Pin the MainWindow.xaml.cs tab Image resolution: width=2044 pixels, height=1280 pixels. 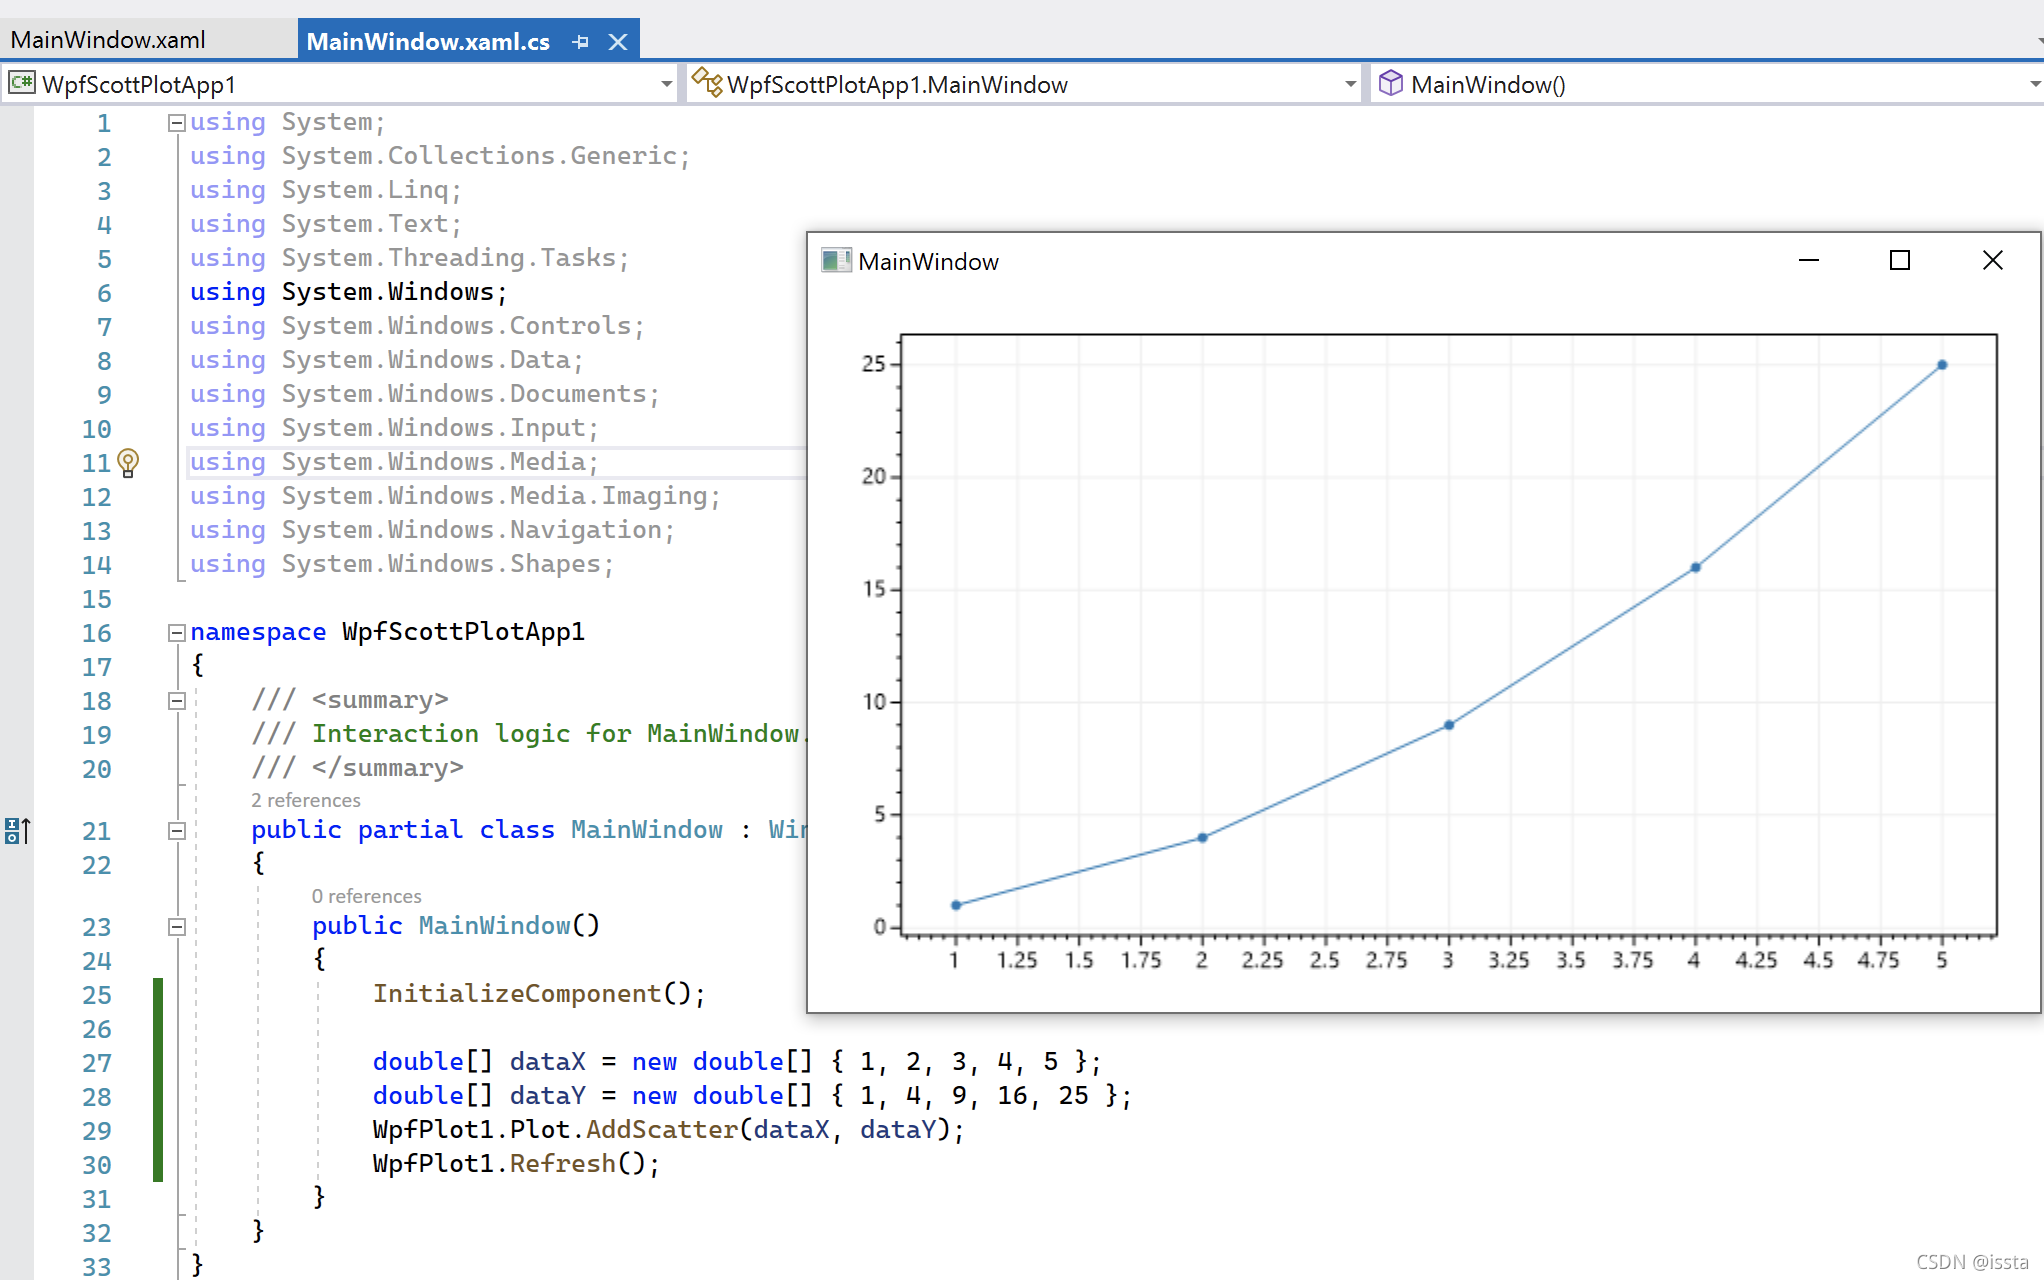click(x=581, y=42)
